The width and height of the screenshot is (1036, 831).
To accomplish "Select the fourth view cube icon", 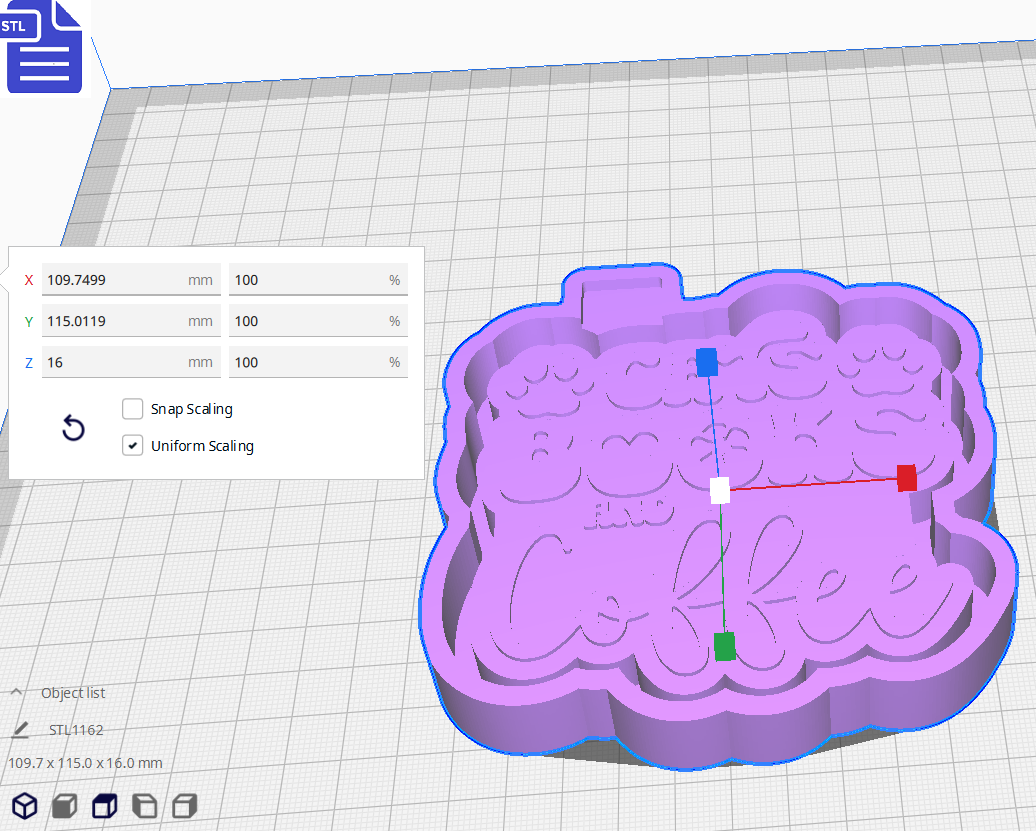I will 144,805.
